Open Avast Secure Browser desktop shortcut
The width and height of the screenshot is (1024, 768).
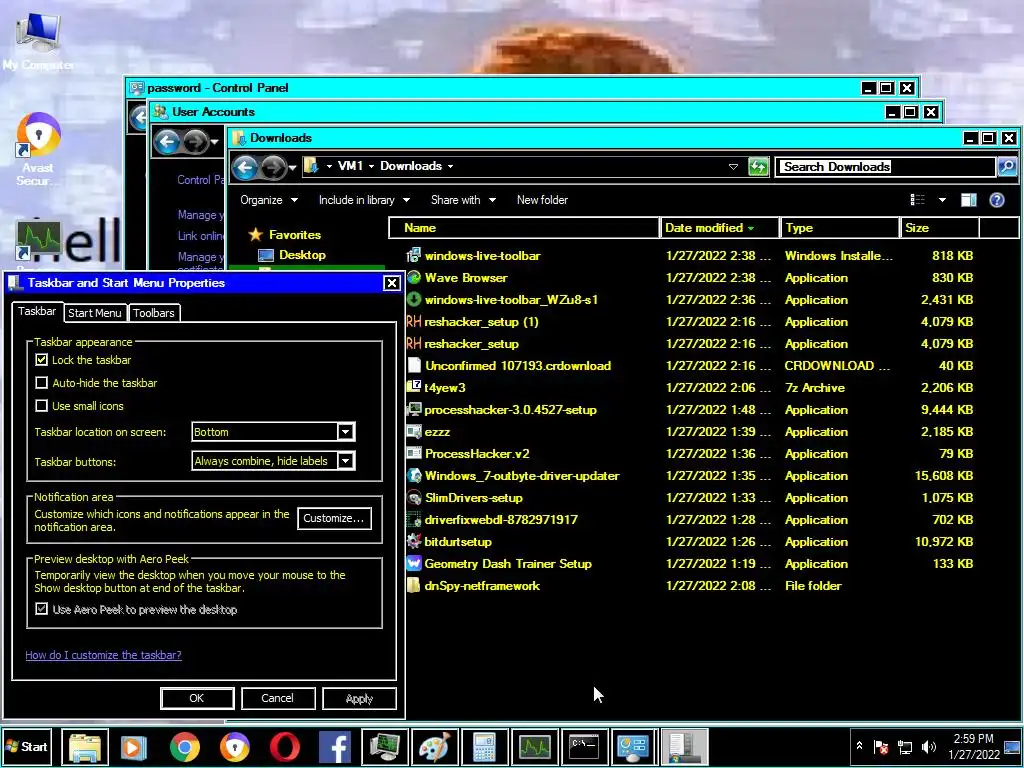38,149
